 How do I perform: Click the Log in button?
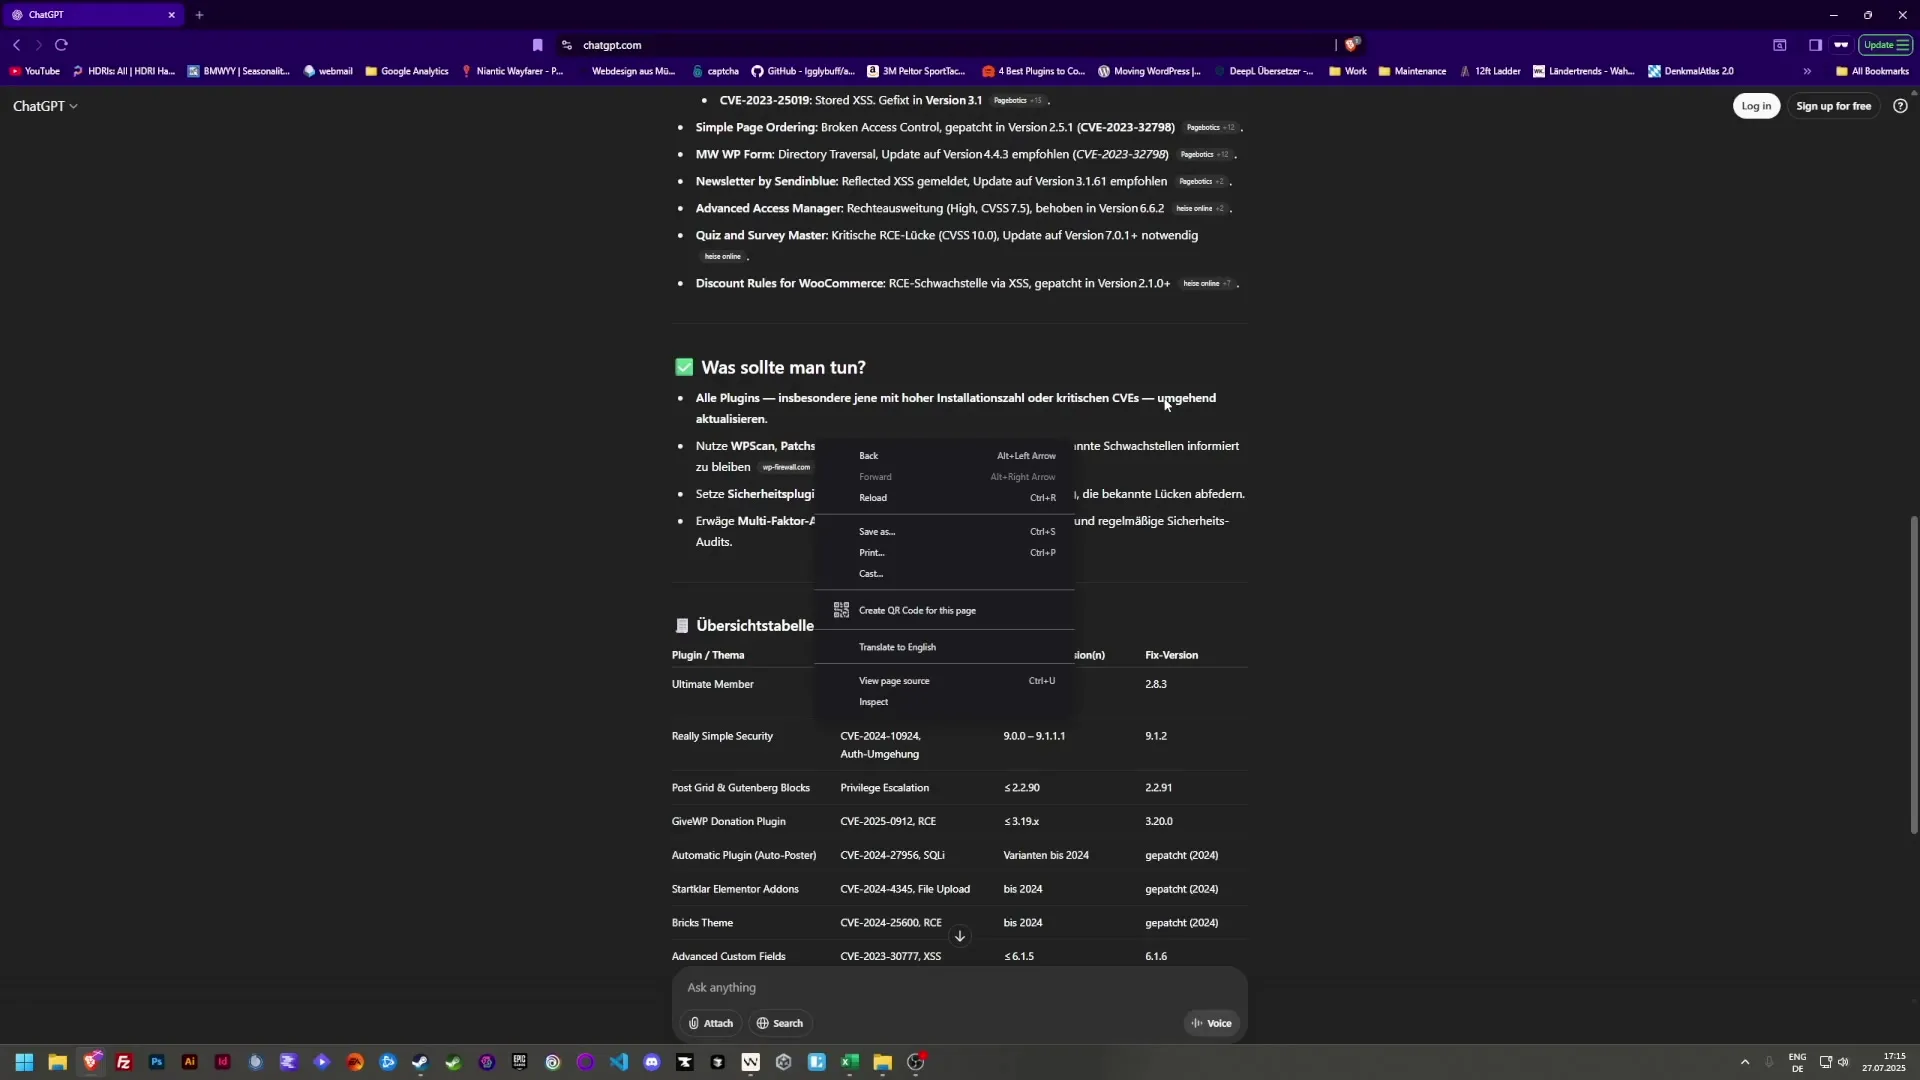coord(1756,106)
